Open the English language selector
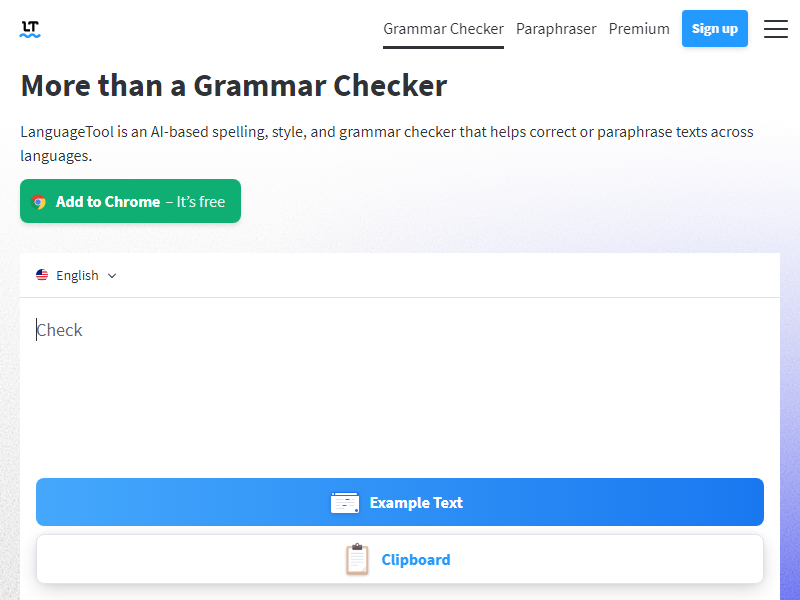This screenshot has height=600, width=800. (x=77, y=275)
